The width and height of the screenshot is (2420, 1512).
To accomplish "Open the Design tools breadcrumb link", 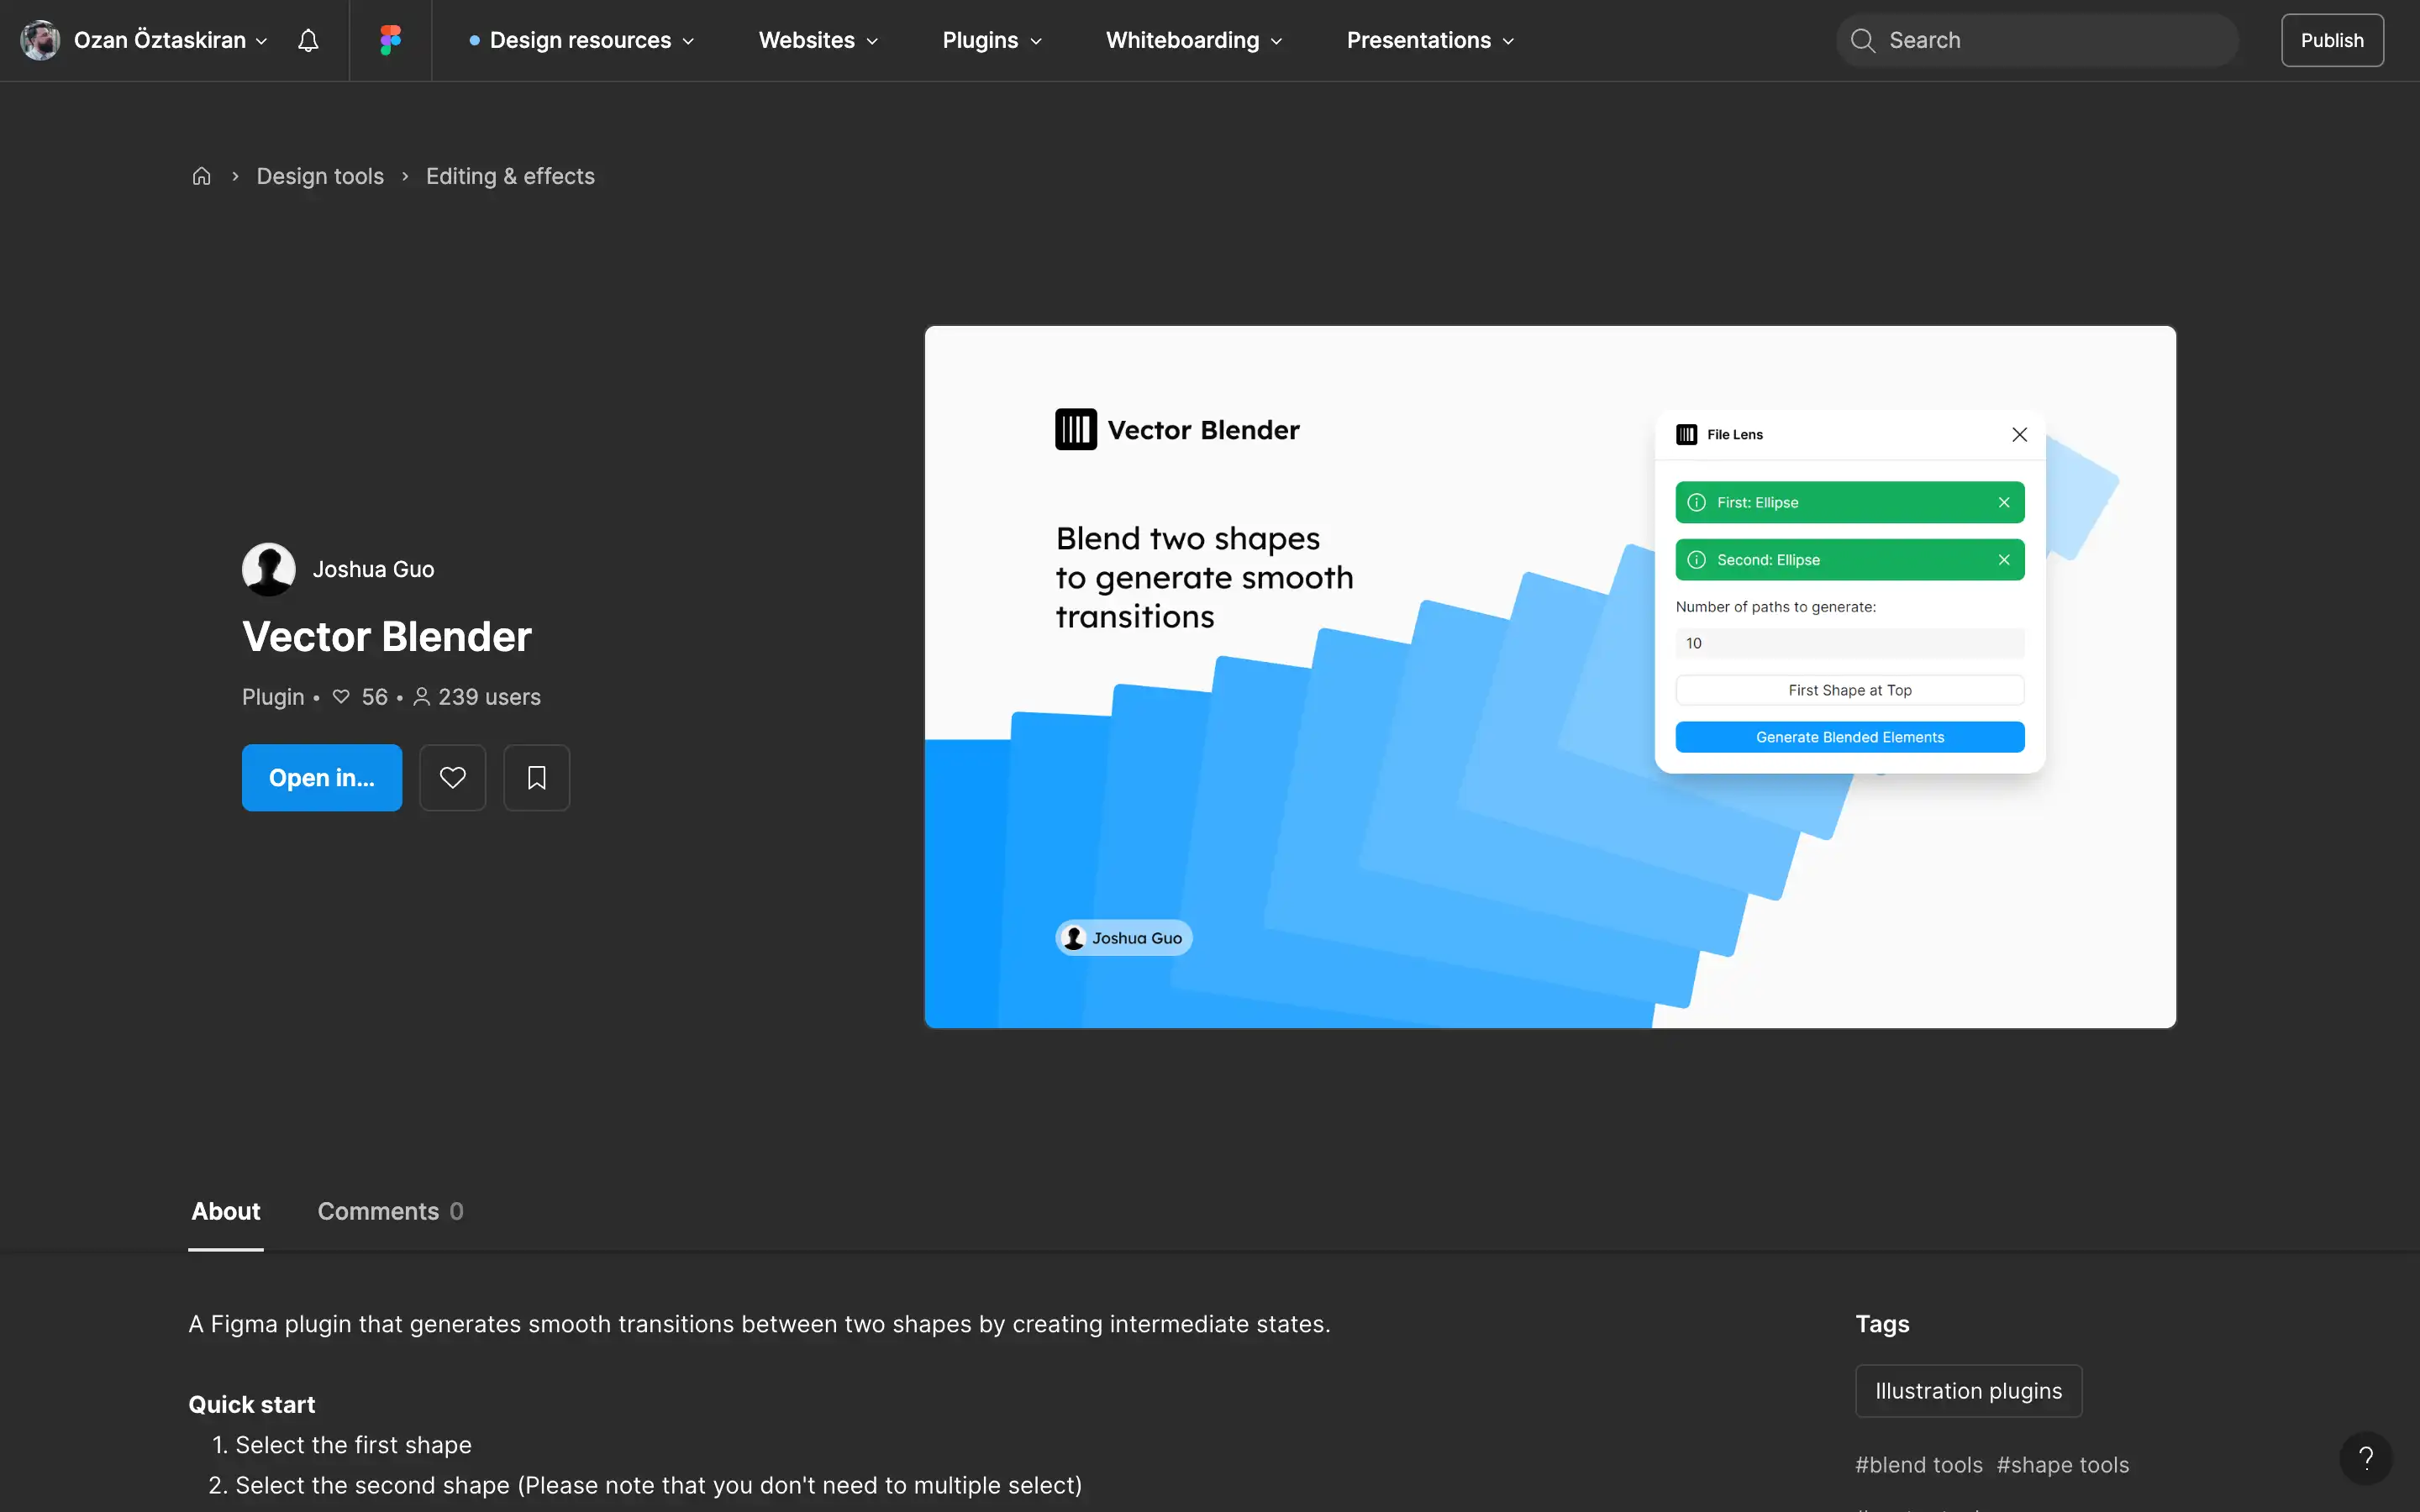I will (320, 176).
